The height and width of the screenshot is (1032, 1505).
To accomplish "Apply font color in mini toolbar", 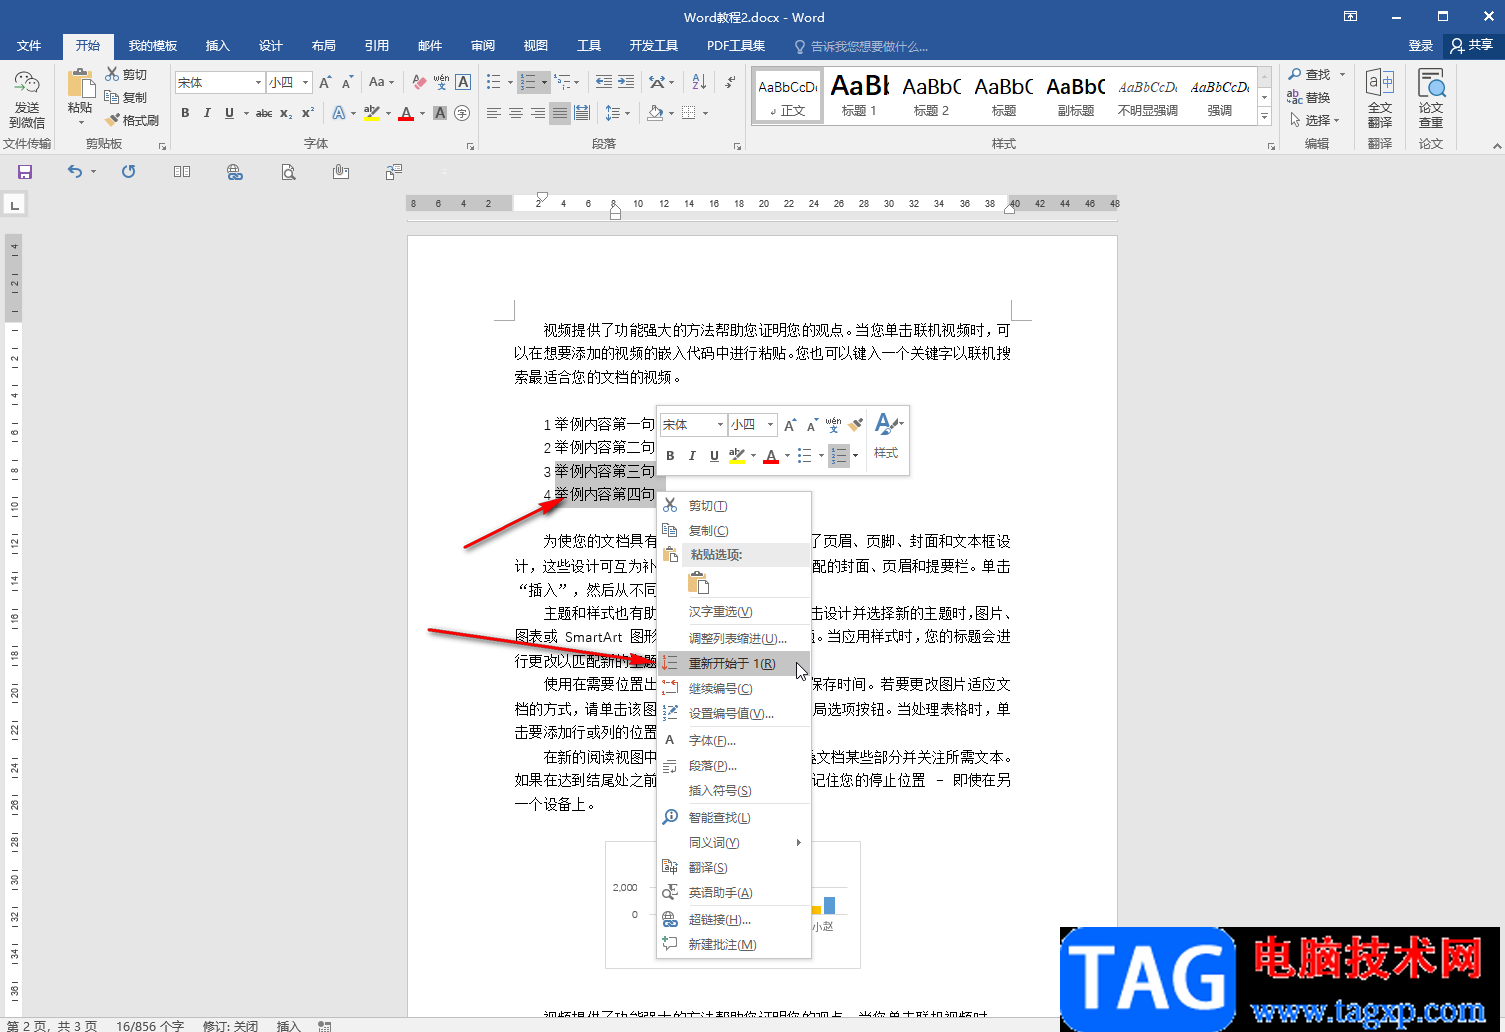I will 771,456.
